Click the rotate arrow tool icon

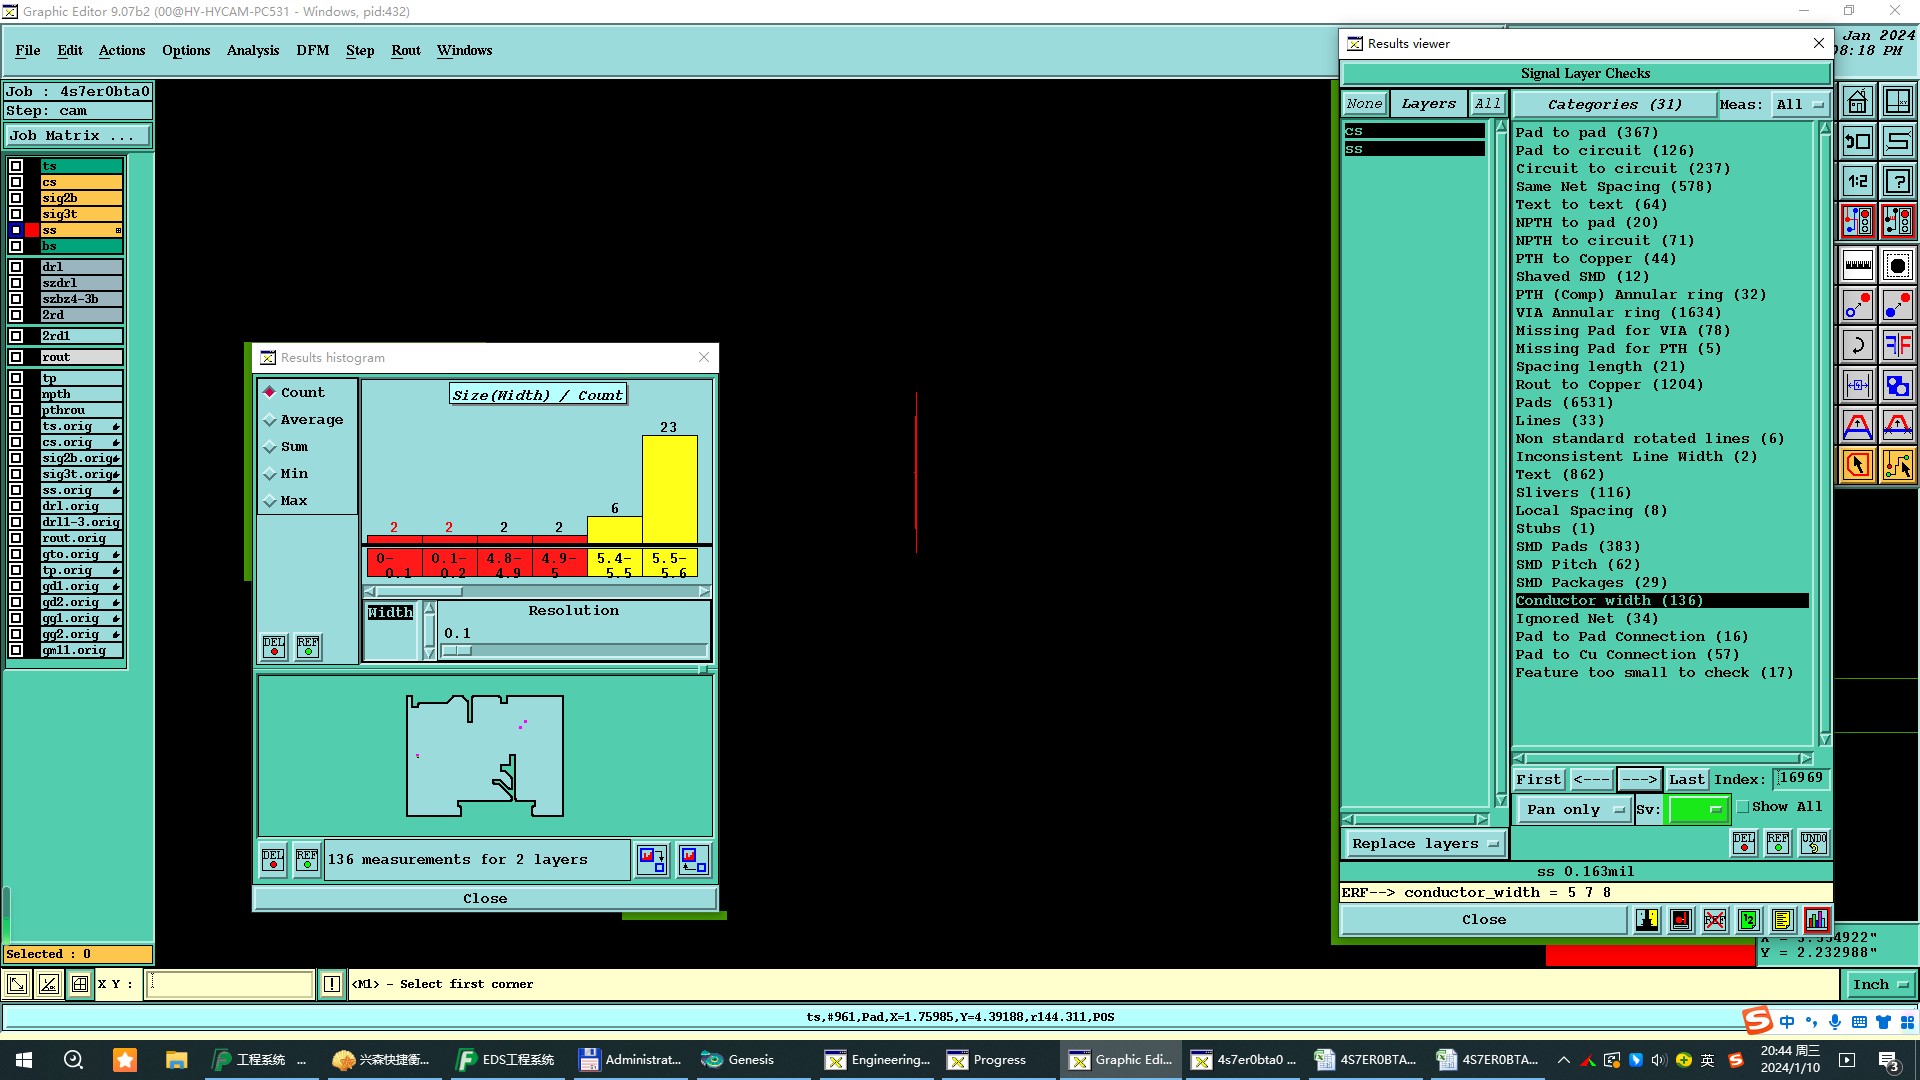[1857, 346]
